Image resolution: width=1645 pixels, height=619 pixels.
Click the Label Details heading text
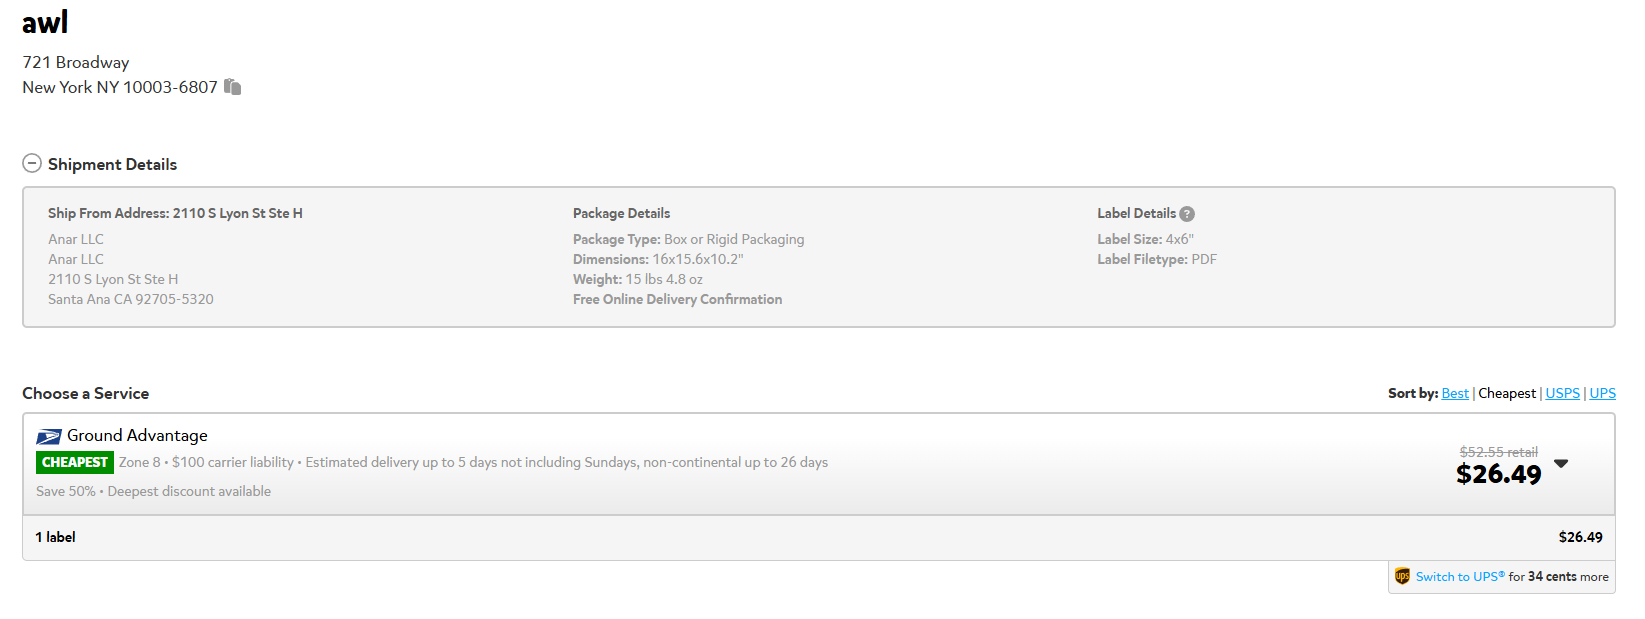click(x=1136, y=213)
